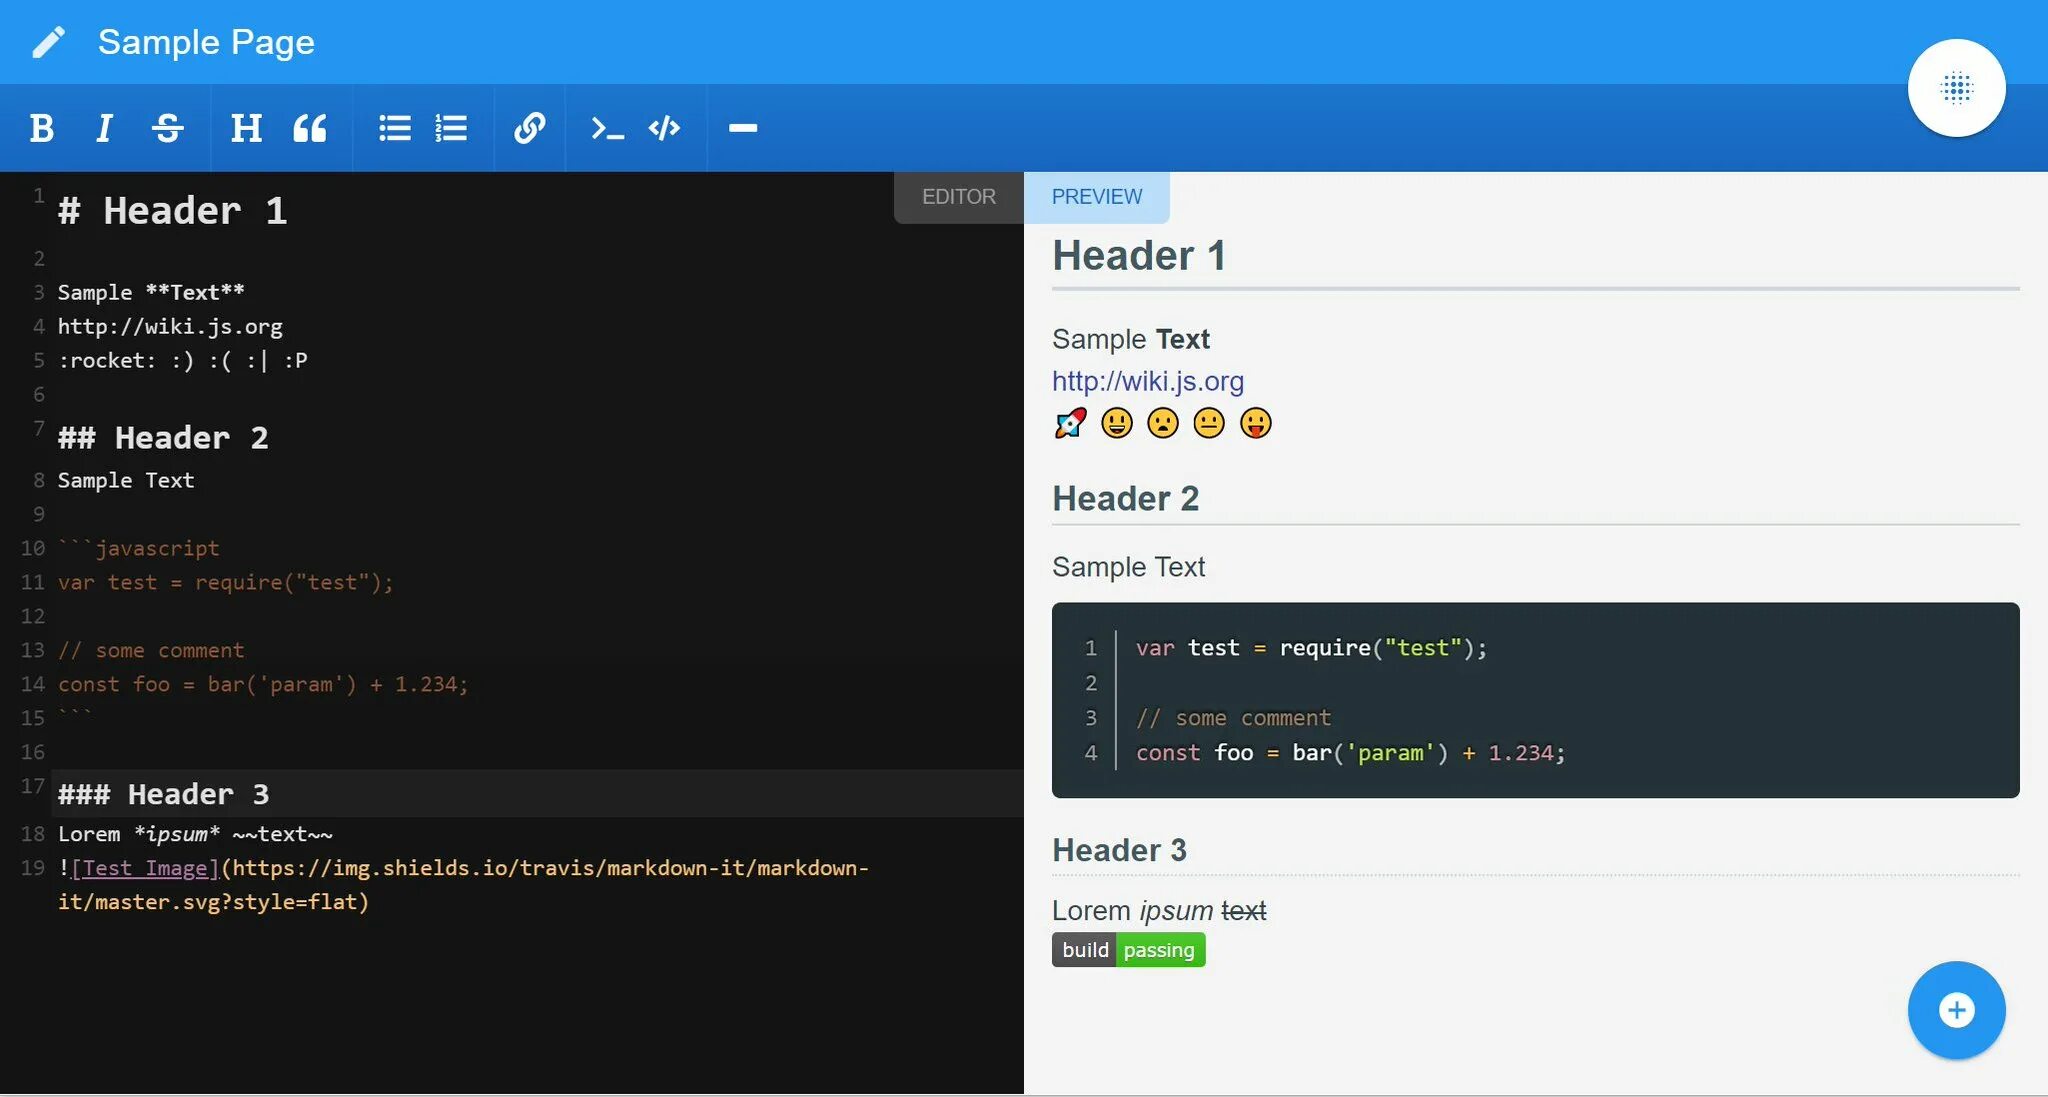Apply italic formatting with the I icon
Screen dimensions: 2048x1097
coord(104,128)
